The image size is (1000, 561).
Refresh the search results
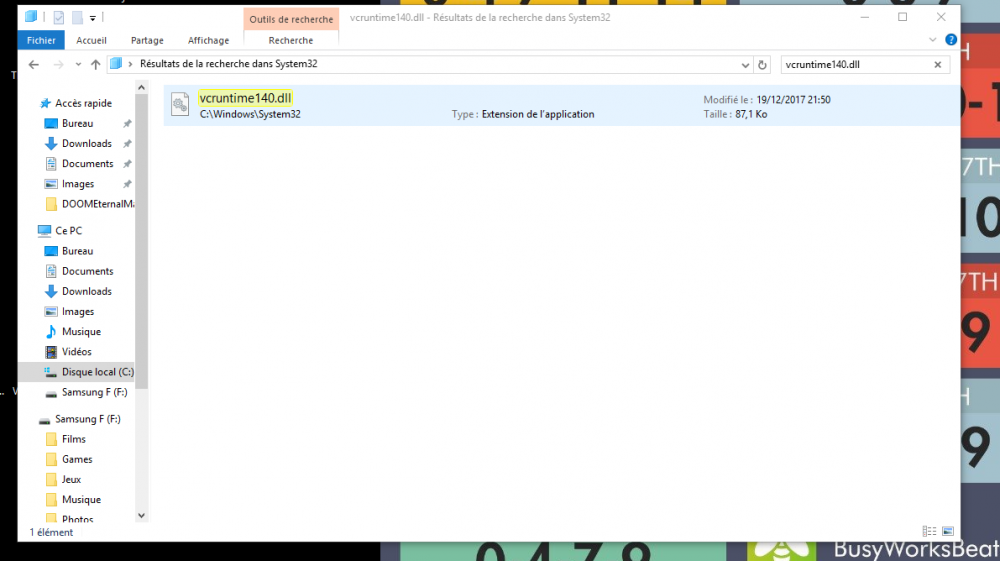(x=762, y=64)
